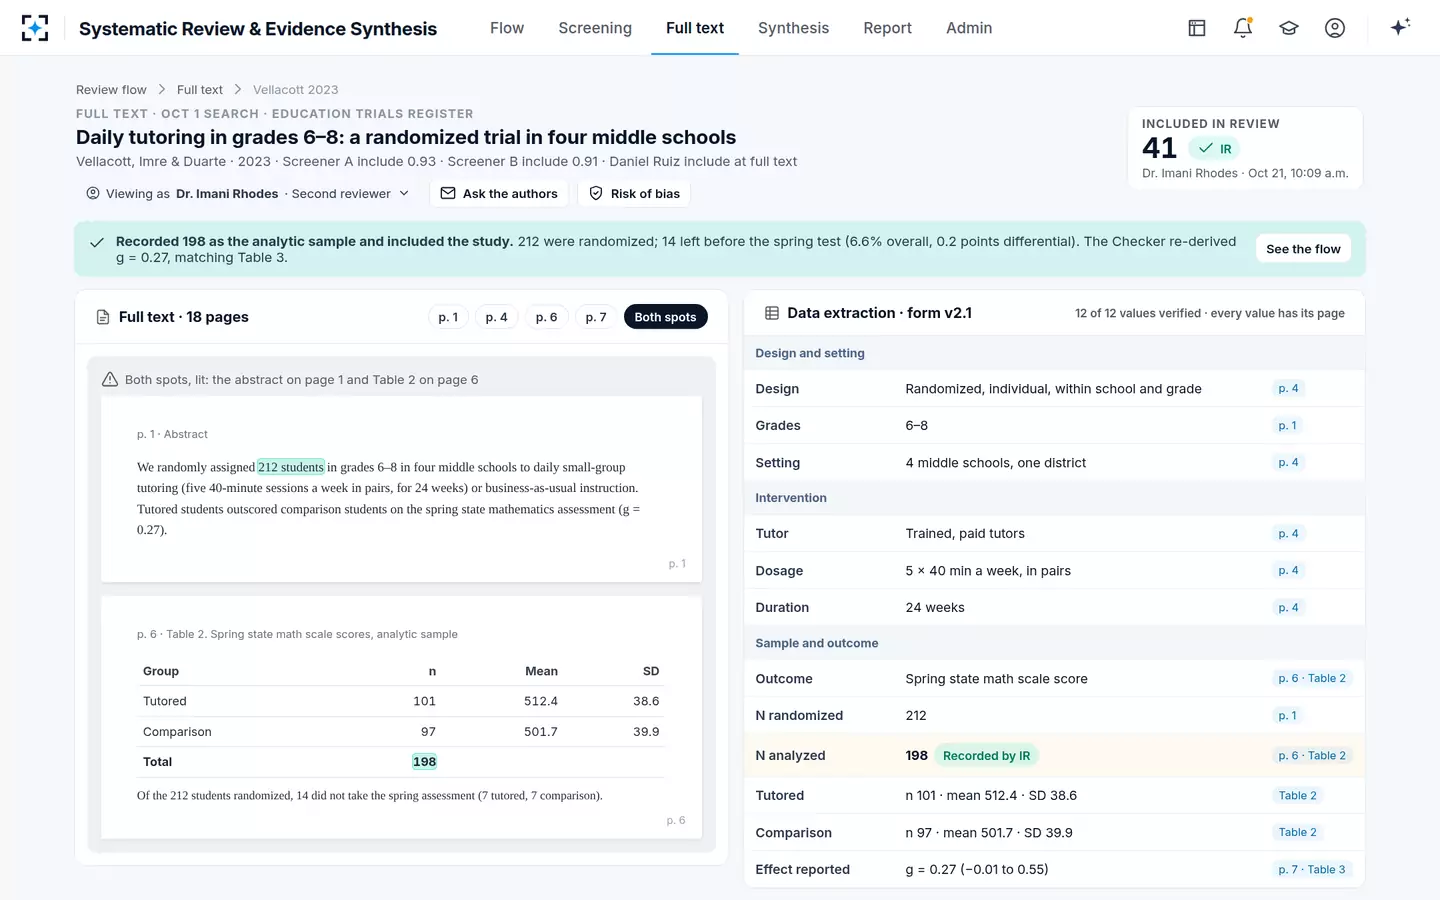The image size is (1440, 900).
Task: Click the Recorded by IR badge
Action: pos(986,756)
